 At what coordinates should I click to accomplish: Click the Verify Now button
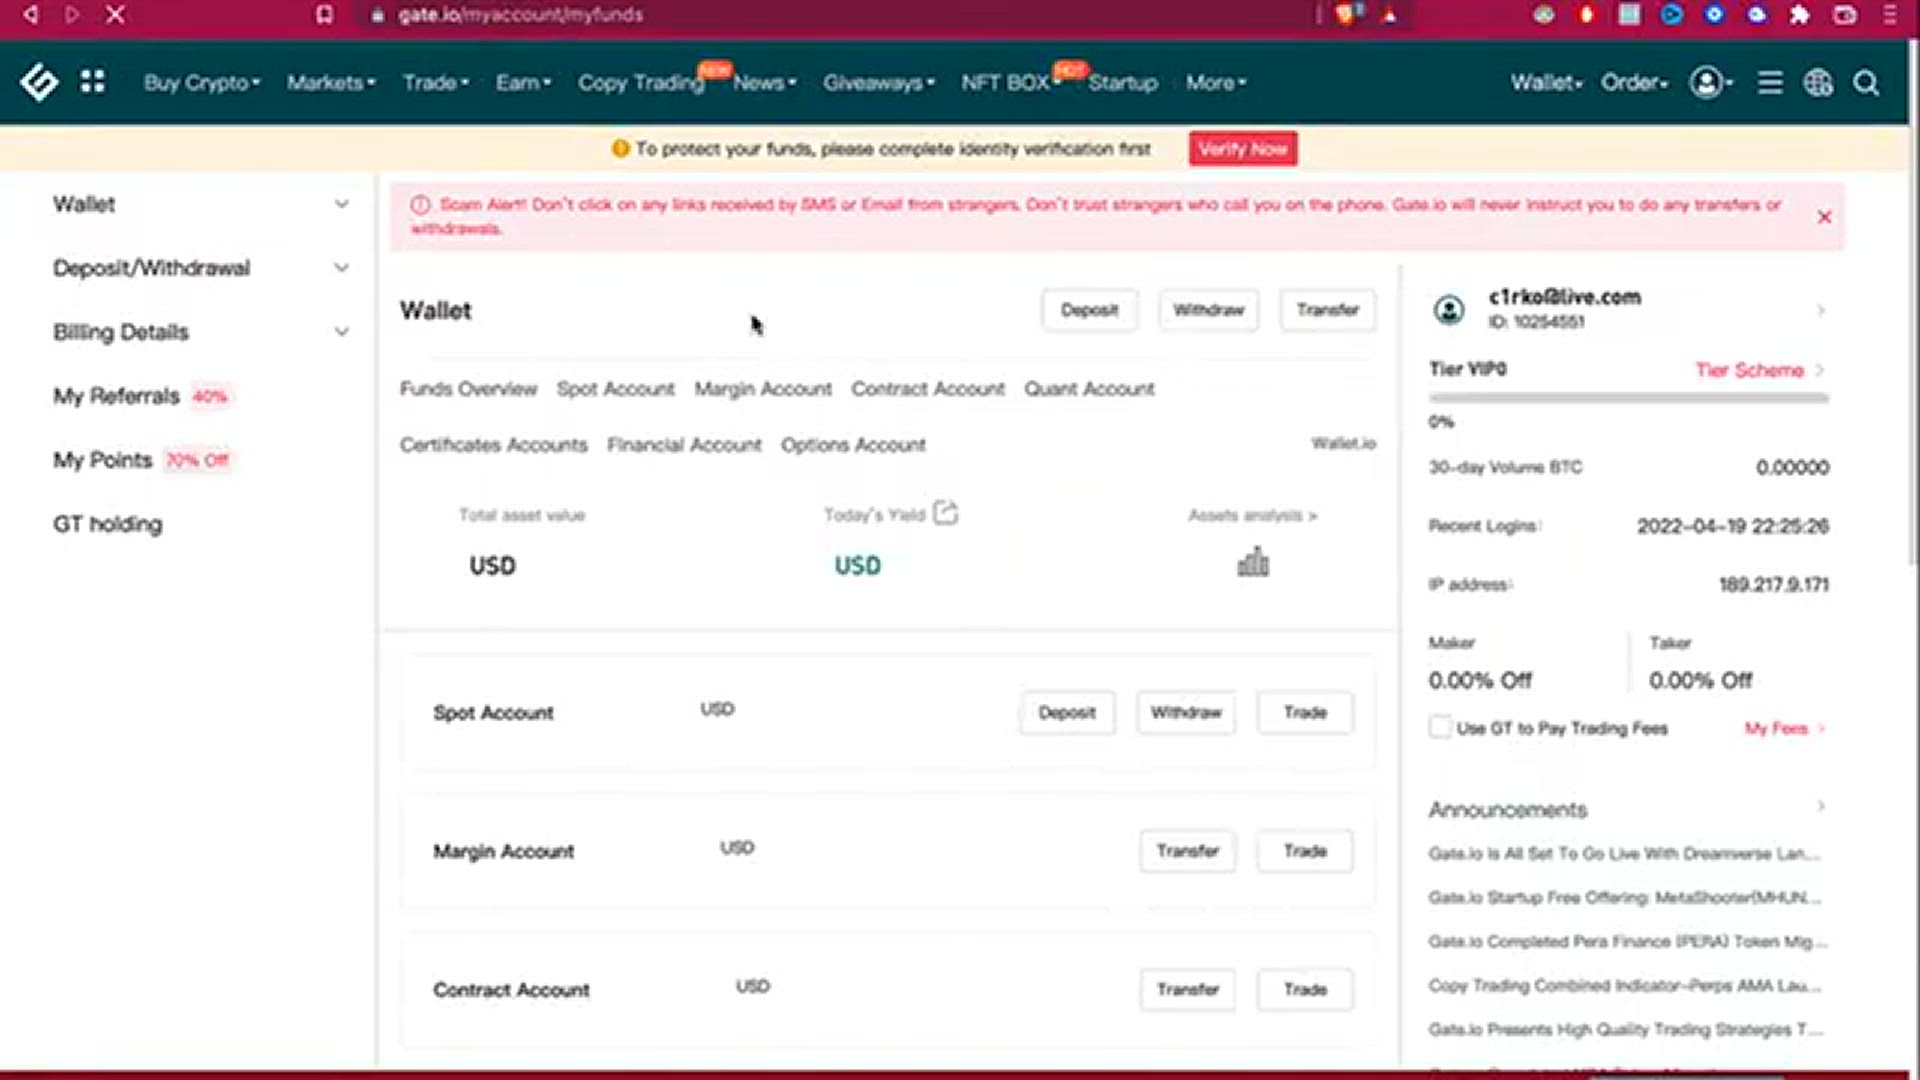[1243, 149]
